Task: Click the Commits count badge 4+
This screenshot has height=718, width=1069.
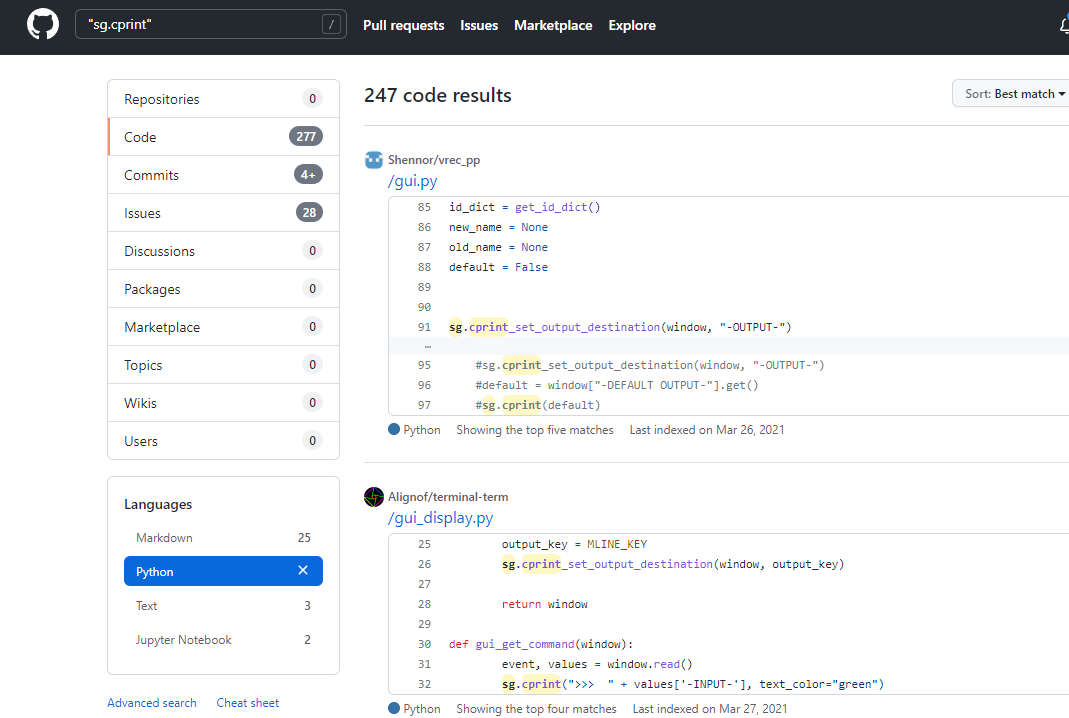Action: coord(308,175)
